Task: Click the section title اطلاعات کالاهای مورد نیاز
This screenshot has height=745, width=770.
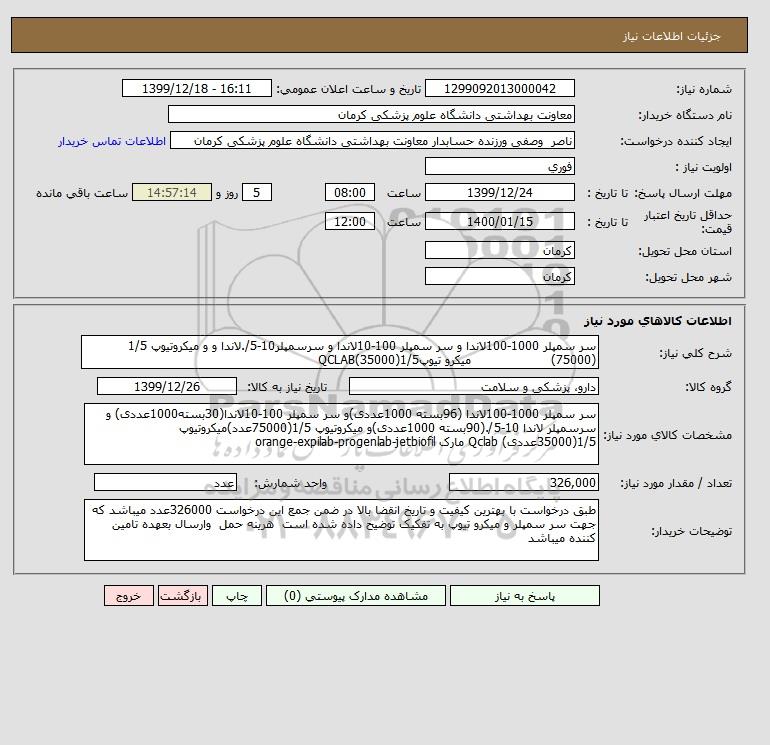Action: click(x=658, y=321)
